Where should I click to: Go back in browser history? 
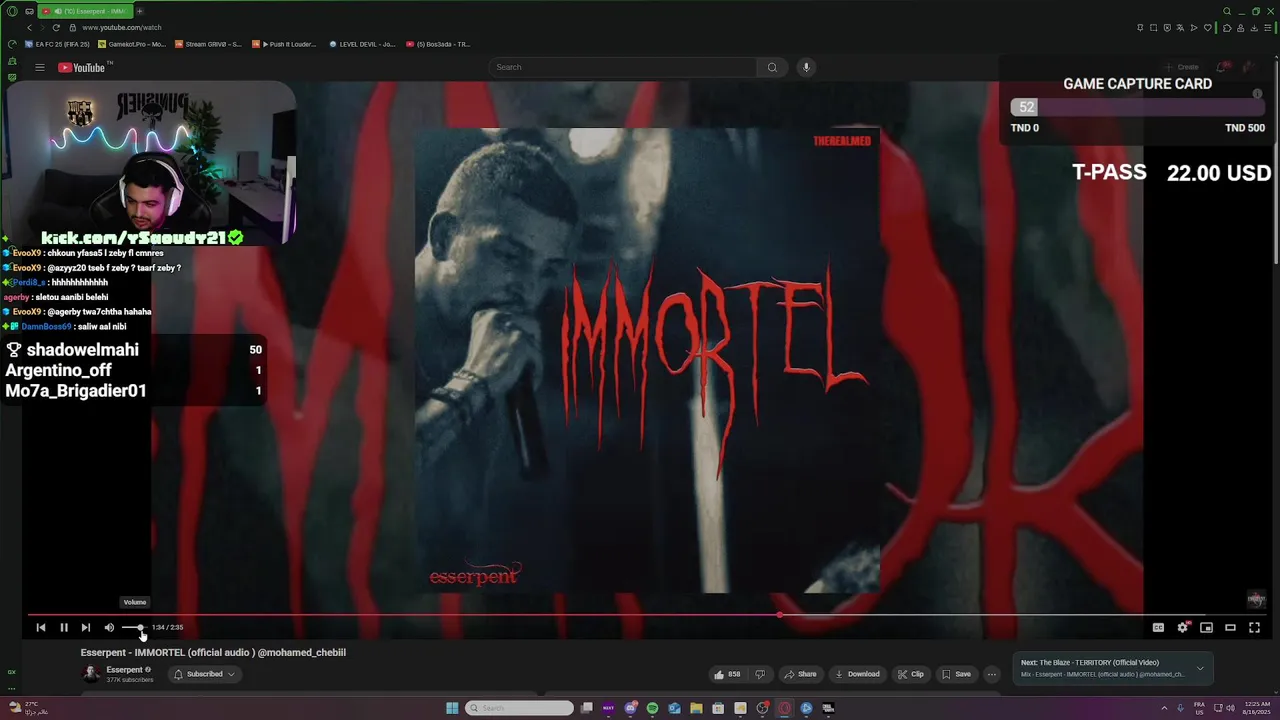coord(29,27)
